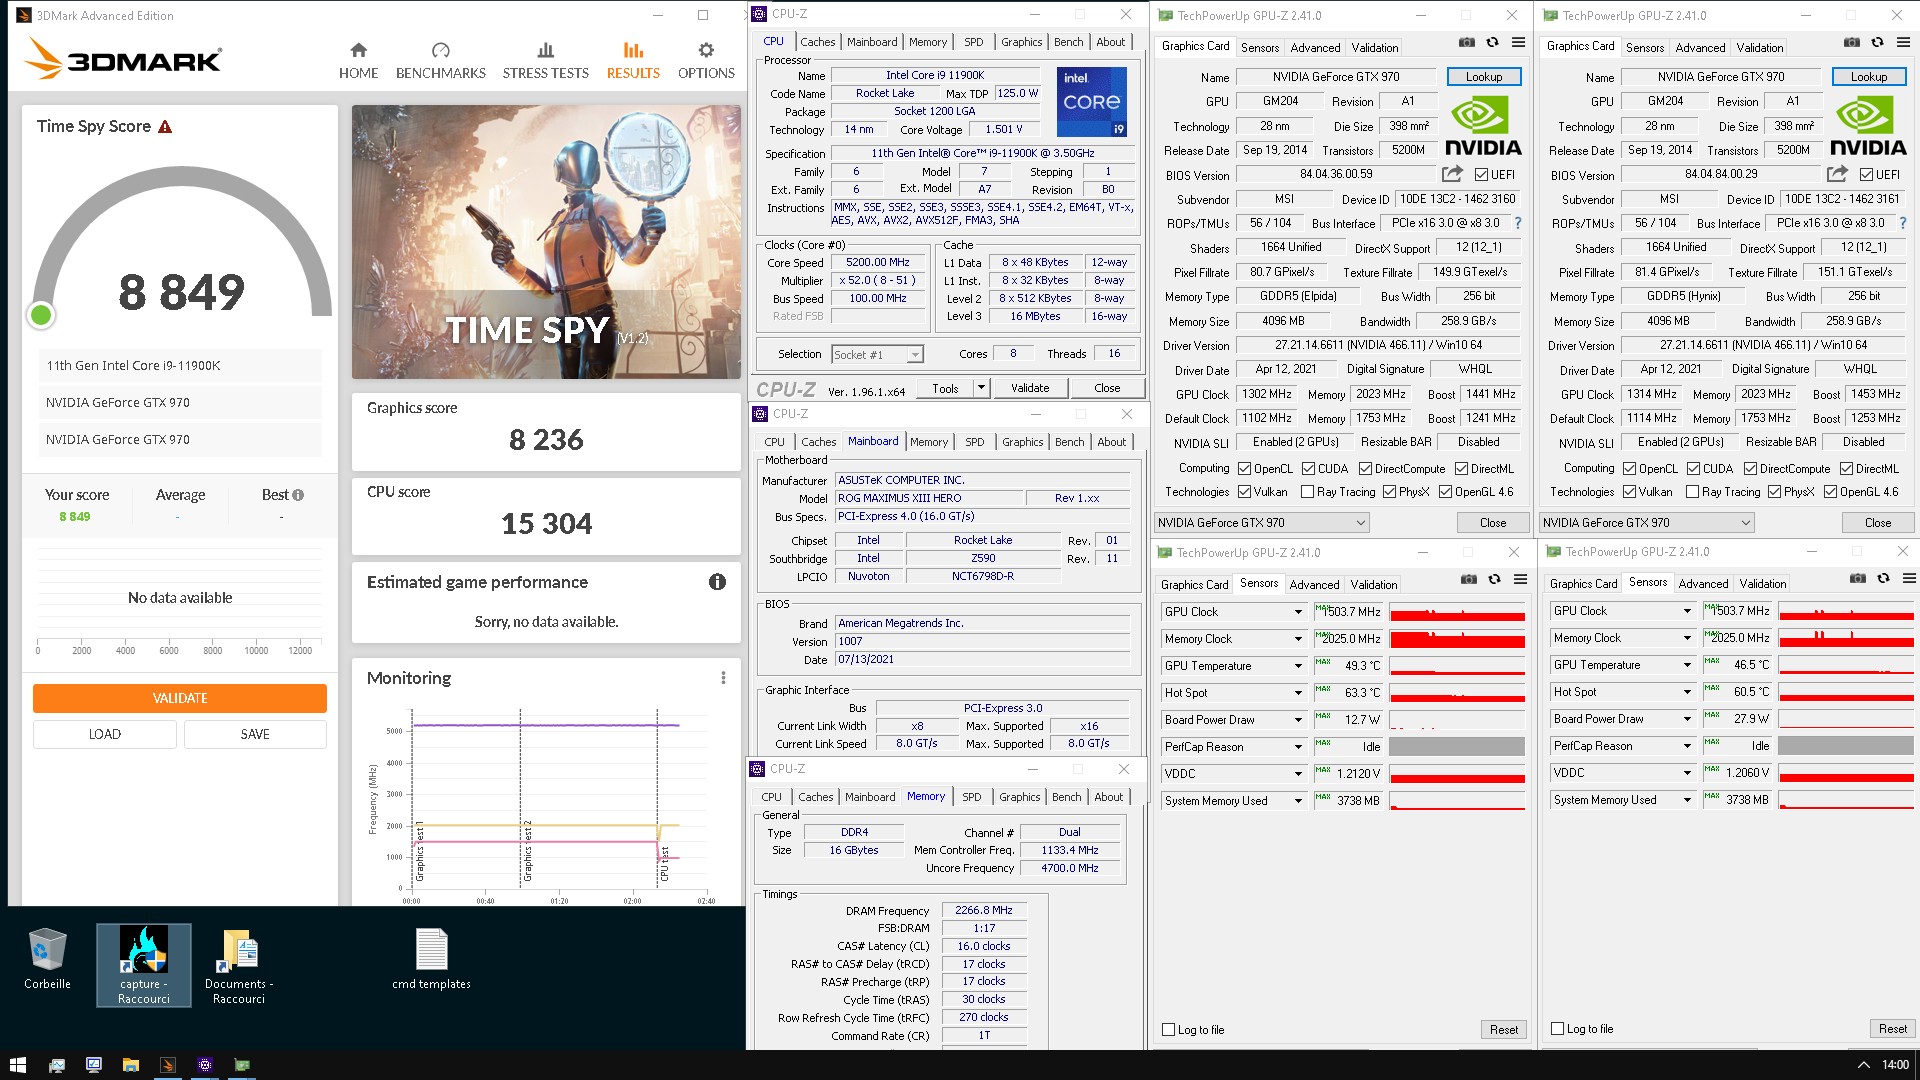Open 3DMark BENCHMARKS icon

[x=440, y=50]
